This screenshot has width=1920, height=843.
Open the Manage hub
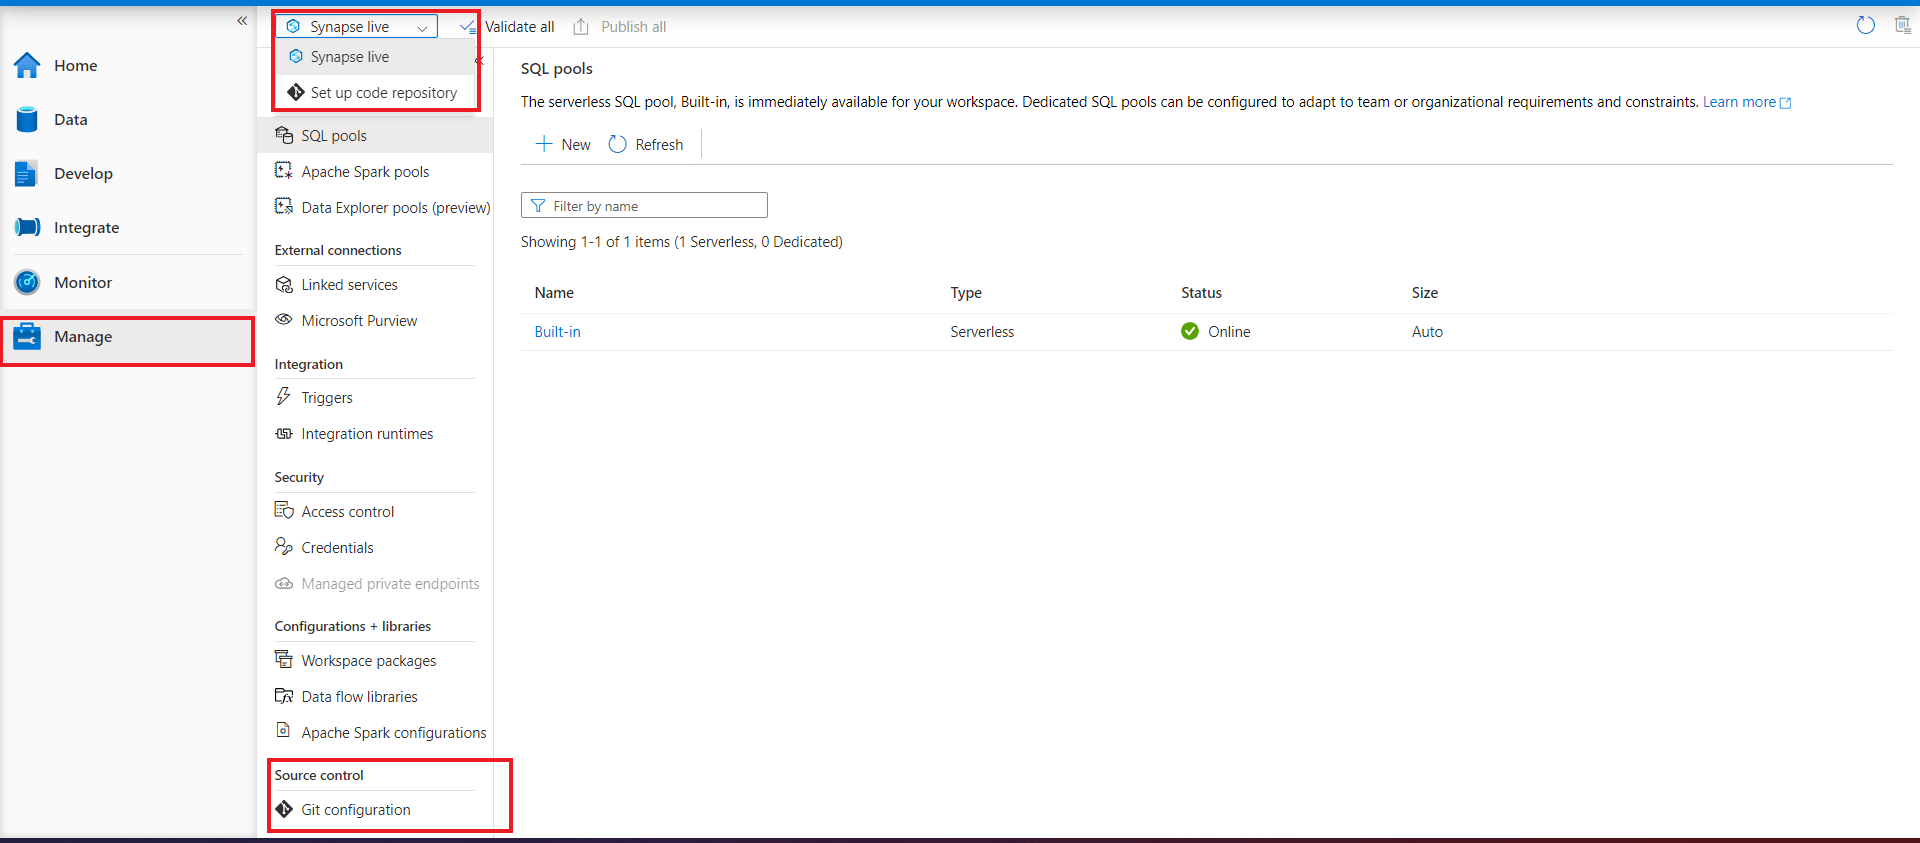pos(127,337)
